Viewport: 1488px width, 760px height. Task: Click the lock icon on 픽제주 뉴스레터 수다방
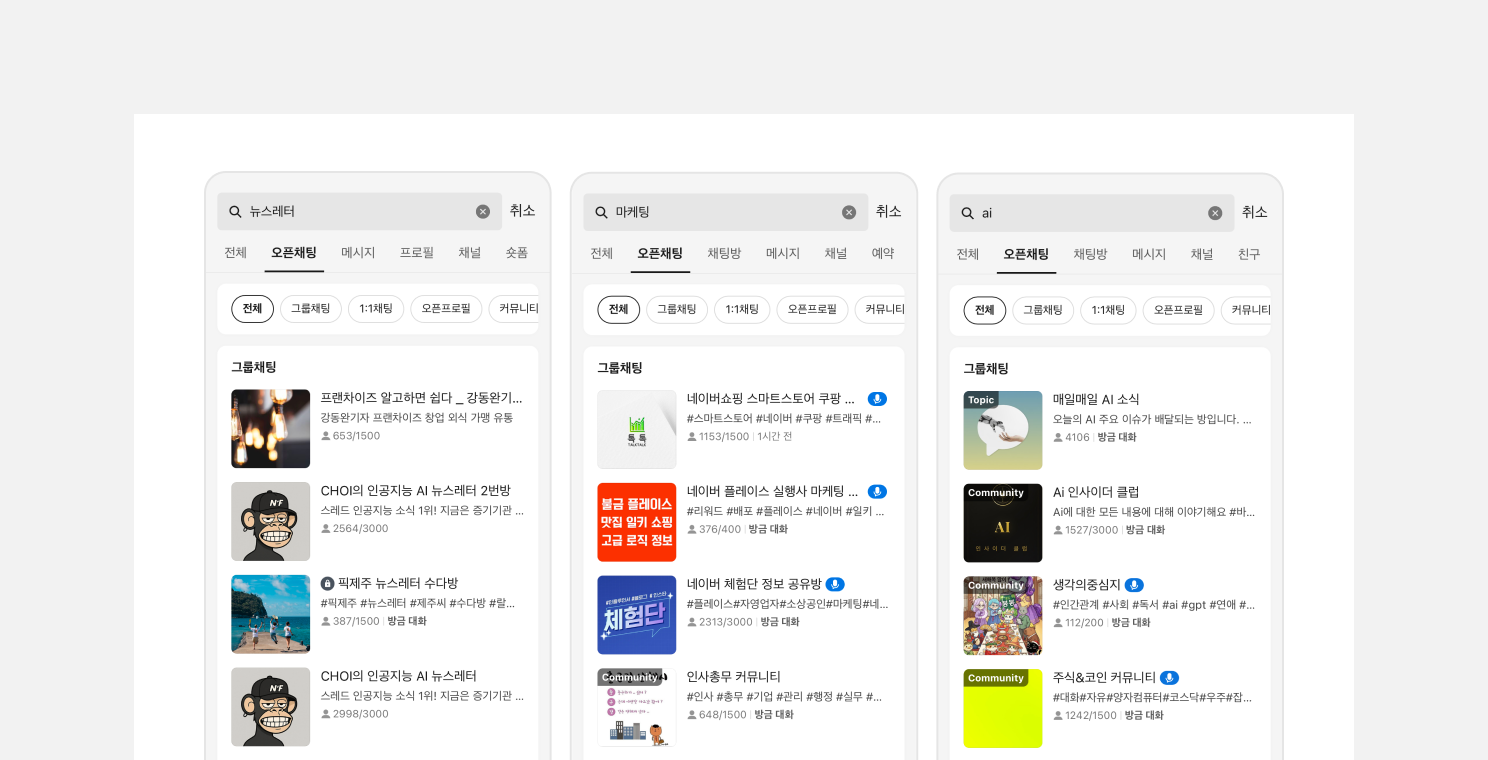(327, 583)
